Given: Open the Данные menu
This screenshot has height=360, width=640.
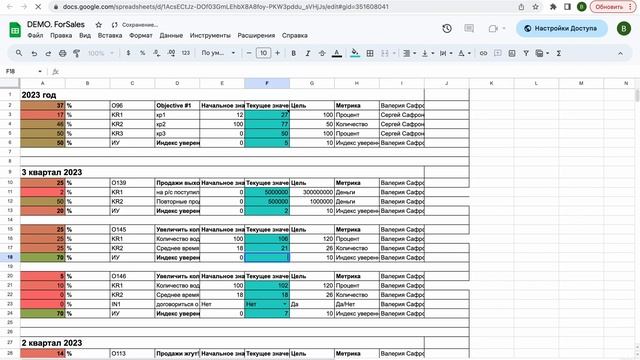Looking at the screenshot, I should pos(171,36).
